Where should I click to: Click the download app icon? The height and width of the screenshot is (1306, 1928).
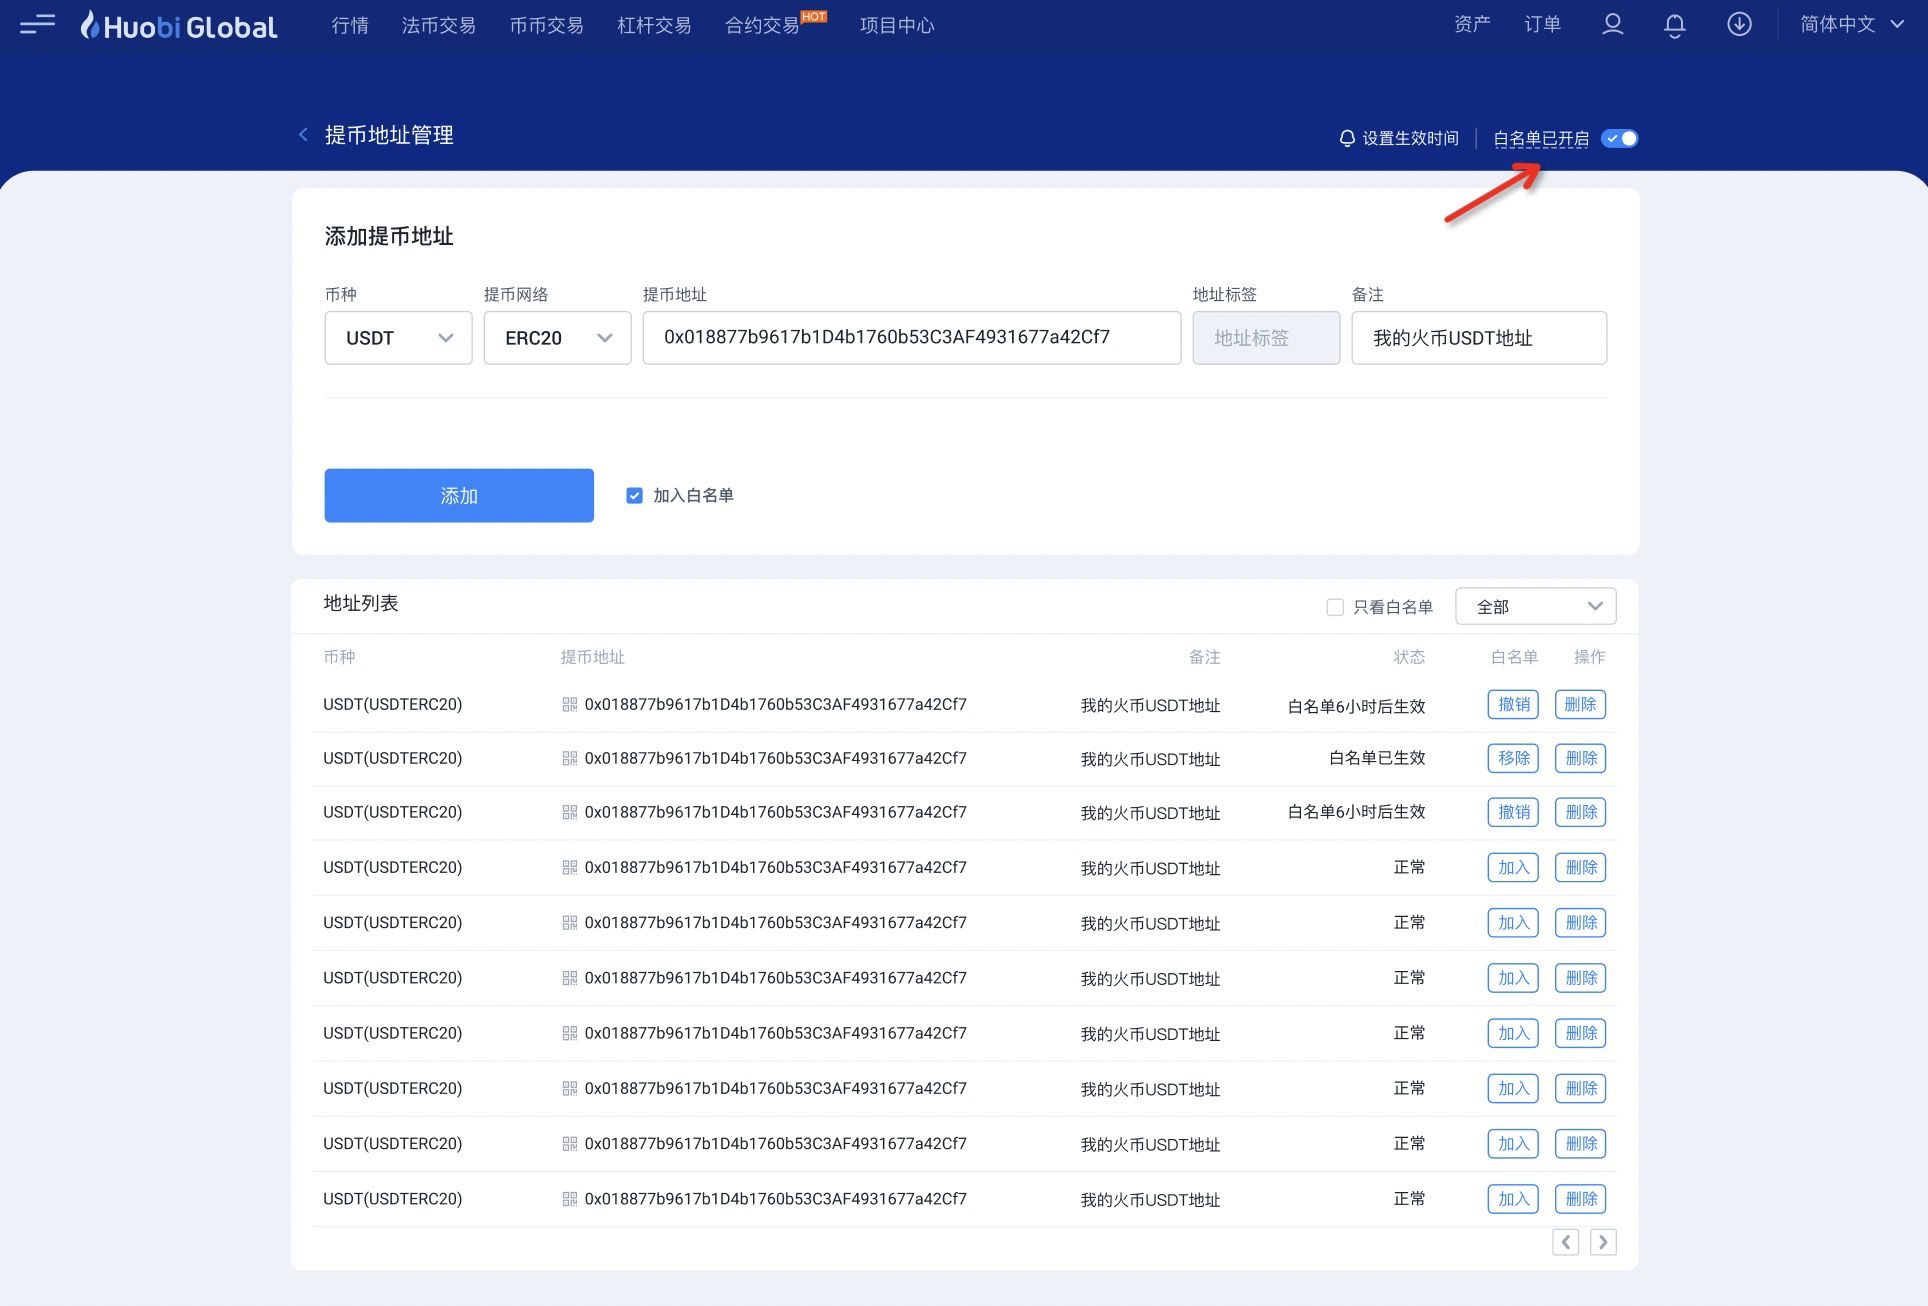click(1740, 25)
